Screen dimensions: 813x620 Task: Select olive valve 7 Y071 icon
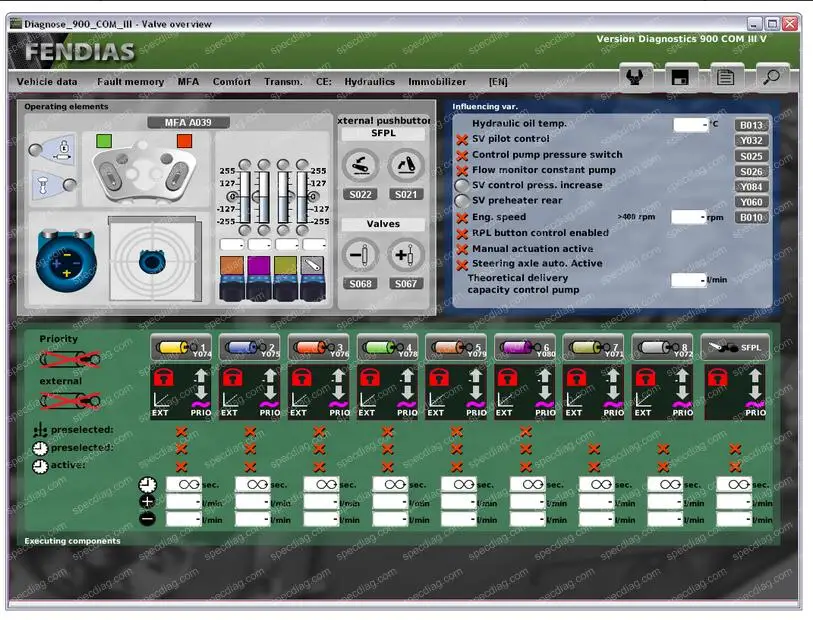click(x=594, y=348)
